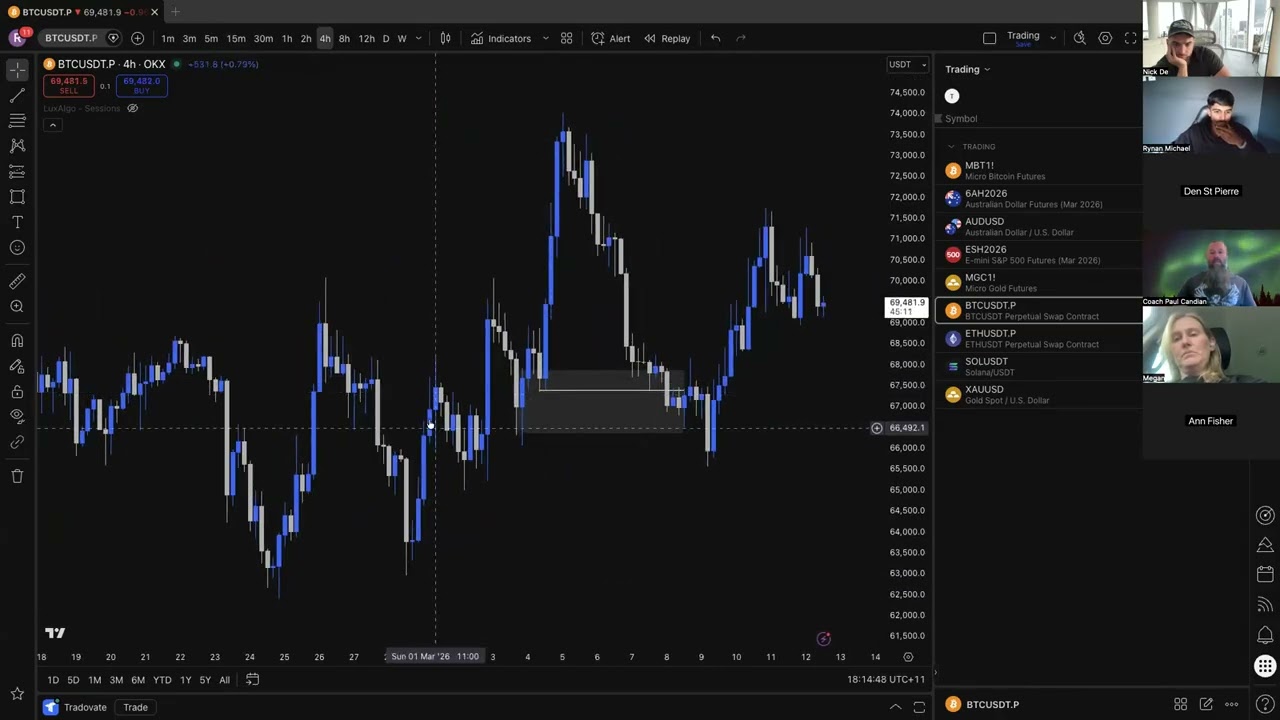Click the SELL 69,481.5 button
The image size is (1280, 720).
click(68, 86)
